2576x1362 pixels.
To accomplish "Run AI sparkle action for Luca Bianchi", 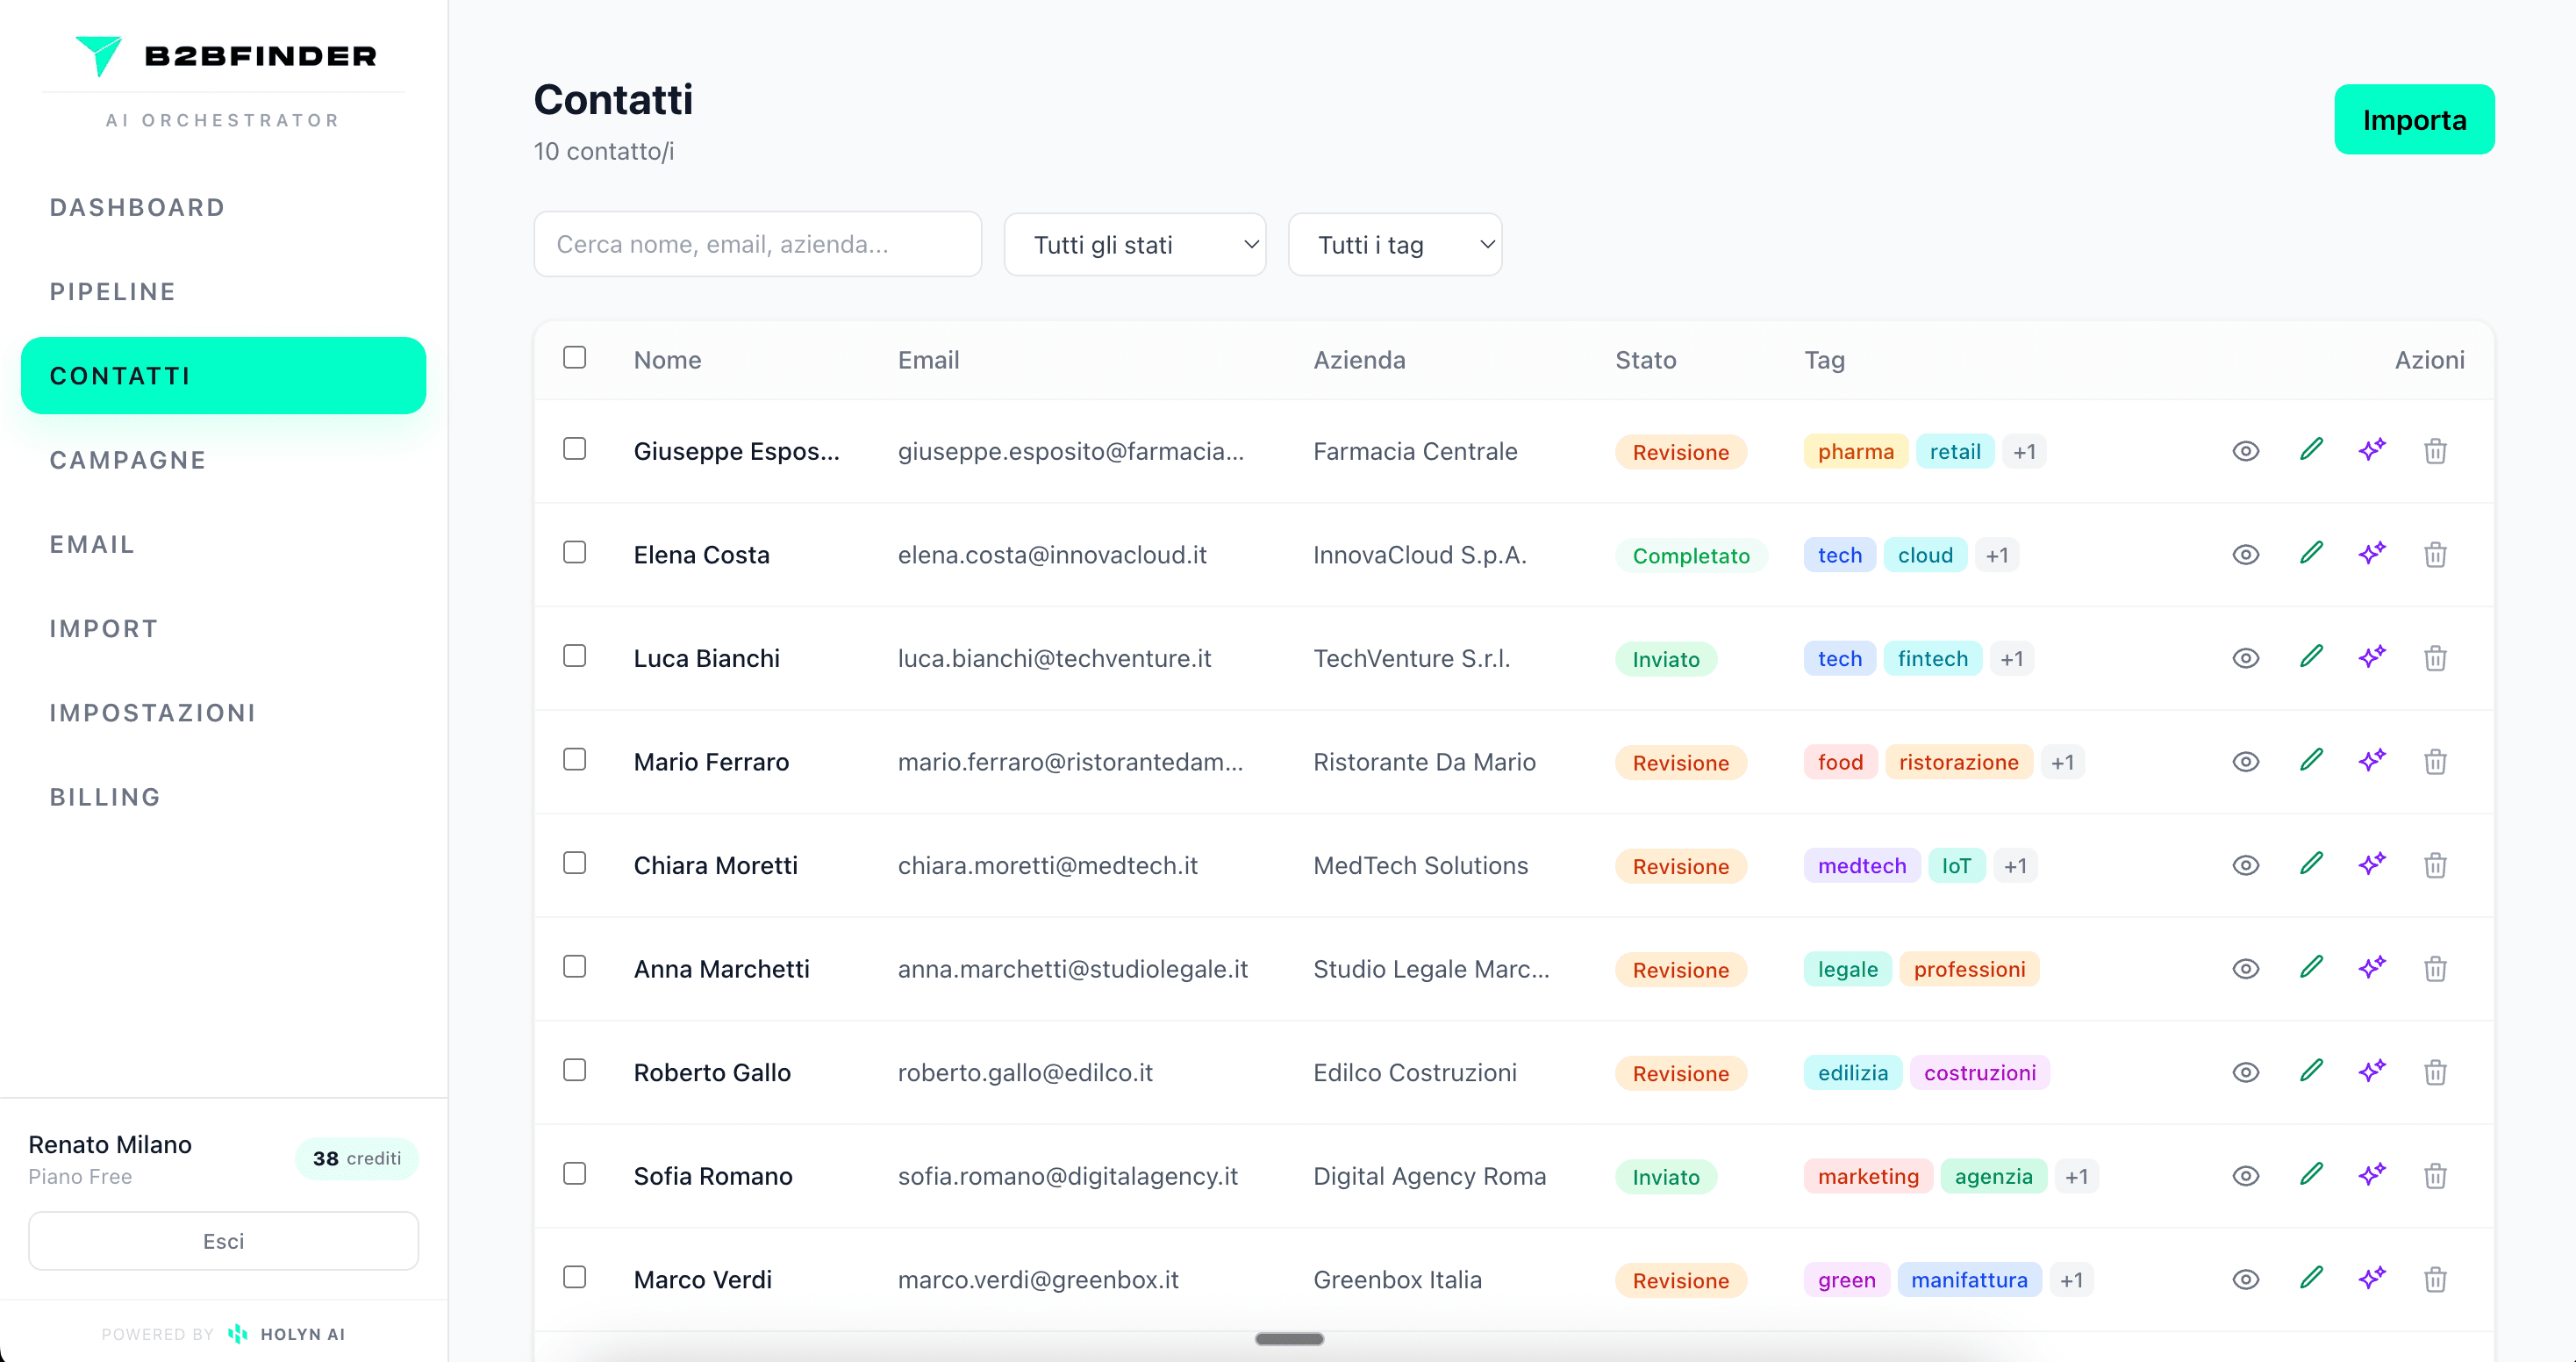I will [2372, 657].
